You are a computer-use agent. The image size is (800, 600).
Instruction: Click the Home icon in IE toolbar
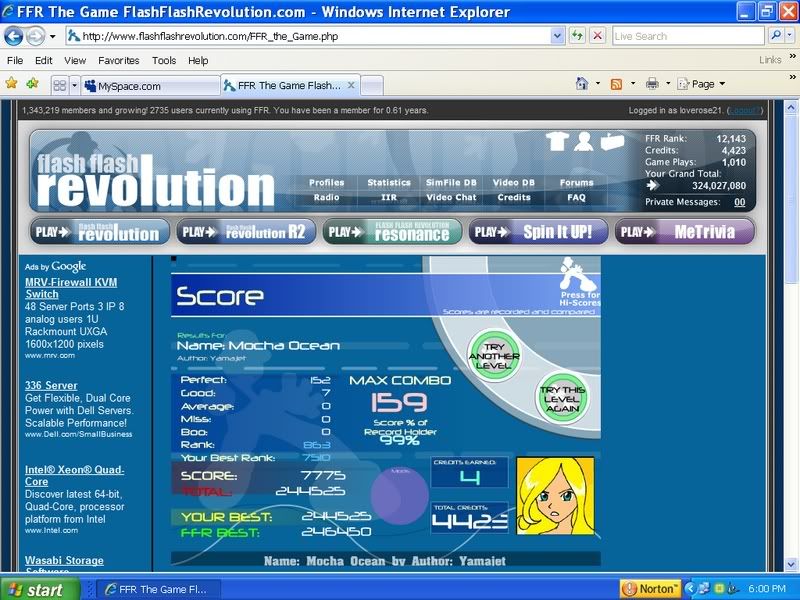coord(582,84)
